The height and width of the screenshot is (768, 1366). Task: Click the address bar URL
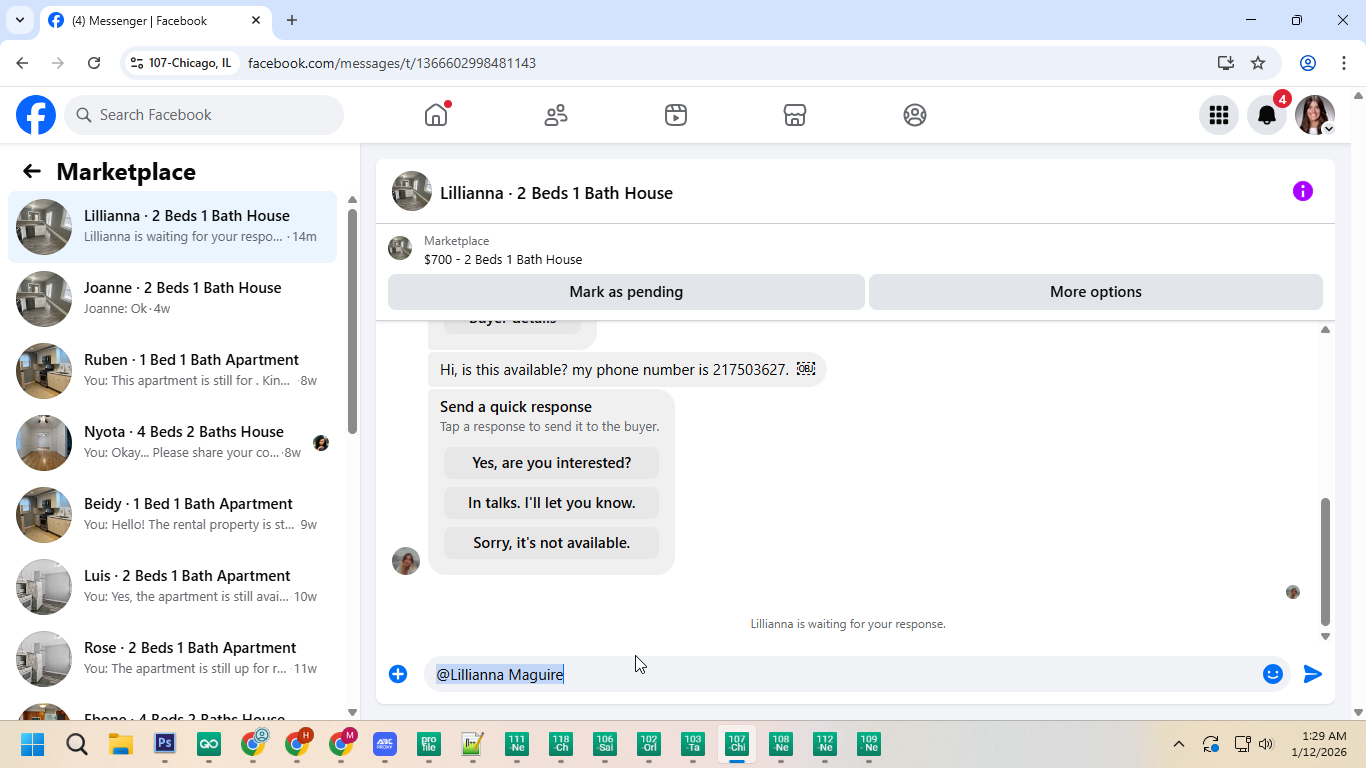click(392, 63)
